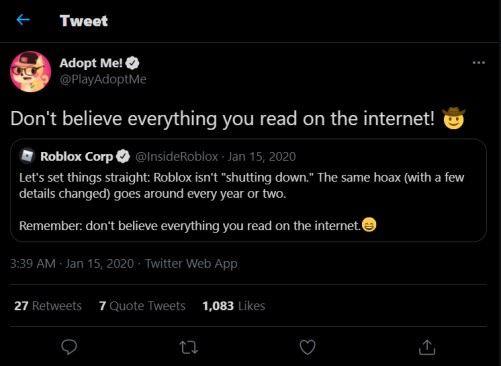Open the quoted Roblox tweet text
The height and width of the screenshot is (366, 501).
242,202
